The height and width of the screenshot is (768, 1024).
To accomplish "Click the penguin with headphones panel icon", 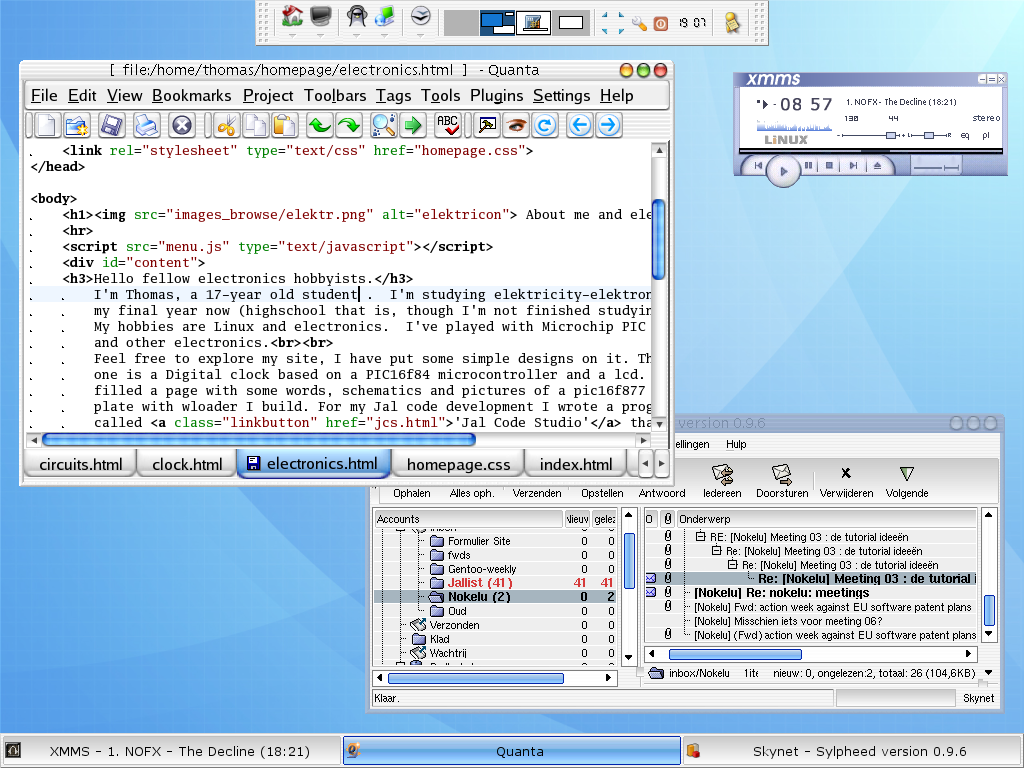I will tap(357, 16).
